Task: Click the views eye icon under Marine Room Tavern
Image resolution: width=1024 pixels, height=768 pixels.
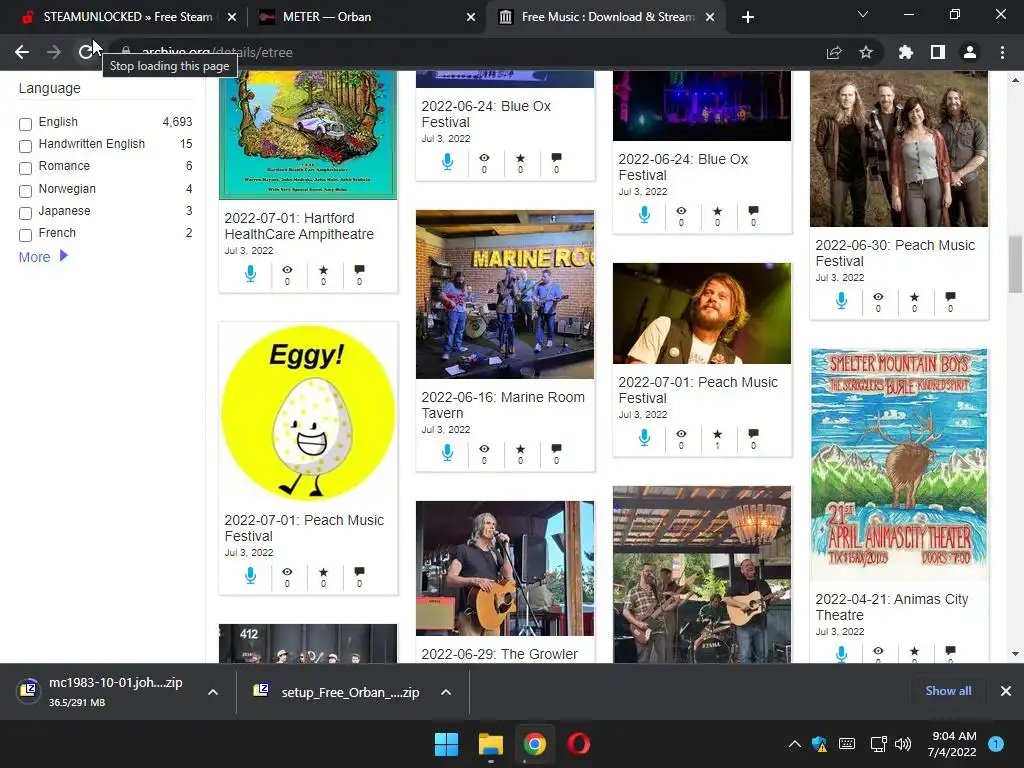Action: (x=484, y=449)
